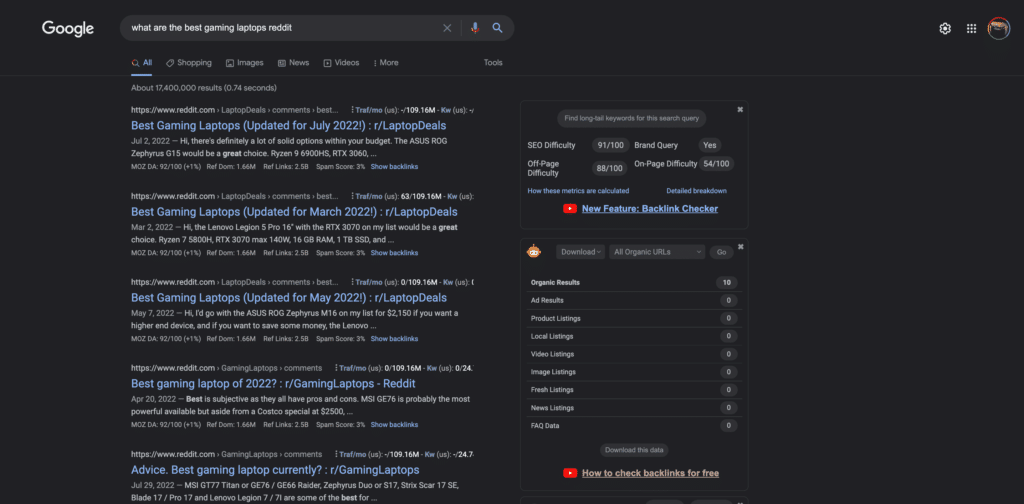Start voice search with the microphone icon

tap(475, 28)
